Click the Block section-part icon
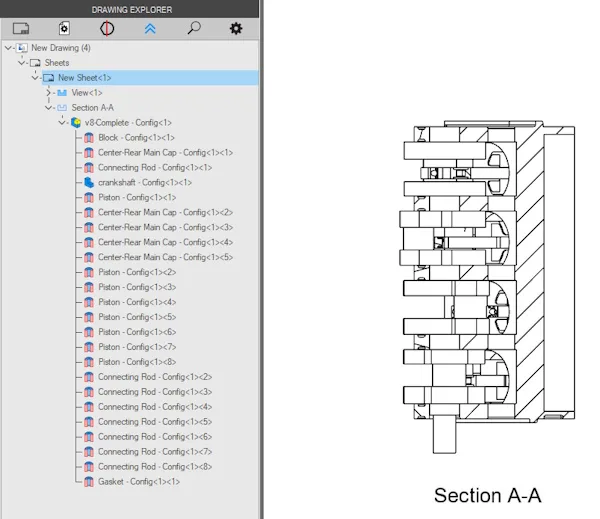 click(89, 138)
